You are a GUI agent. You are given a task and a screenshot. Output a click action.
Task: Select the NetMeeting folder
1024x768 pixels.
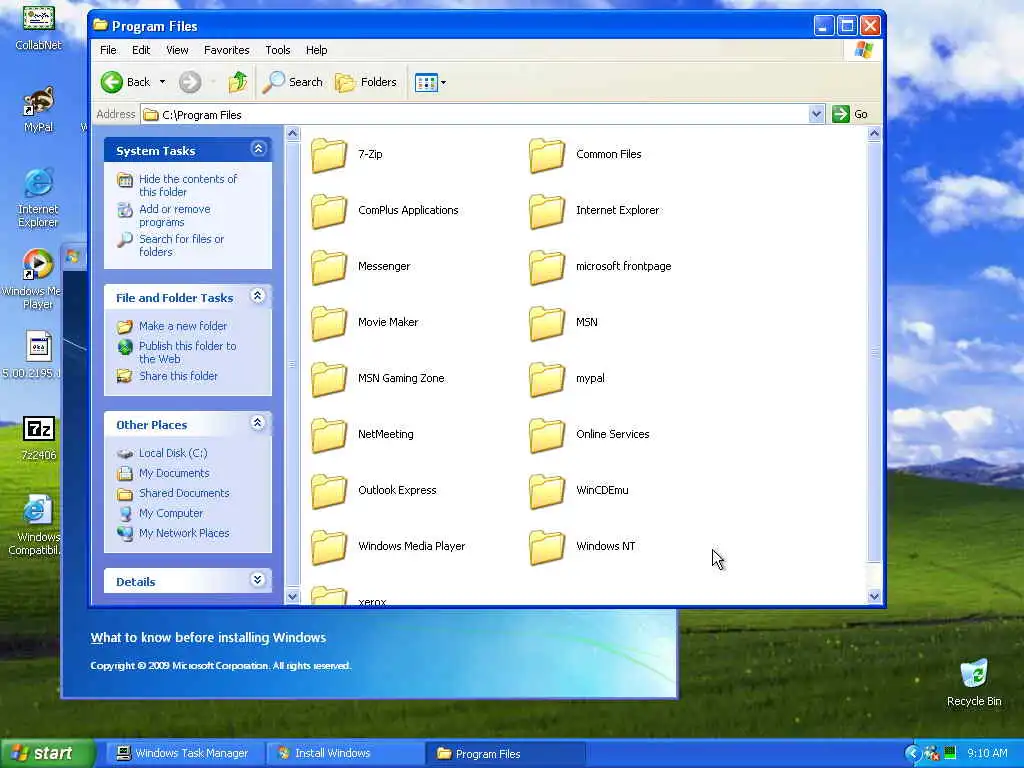point(362,434)
